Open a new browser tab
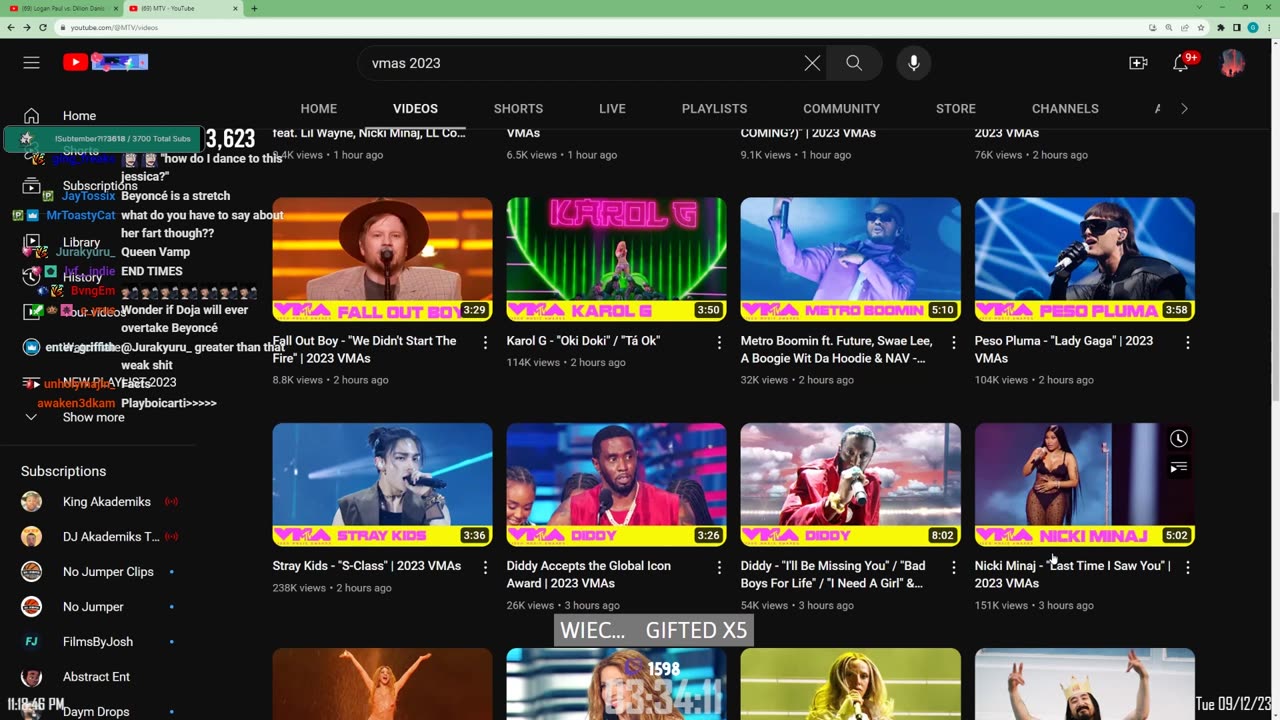Viewport: 1280px width, 720px height. [x=254, y=8]
